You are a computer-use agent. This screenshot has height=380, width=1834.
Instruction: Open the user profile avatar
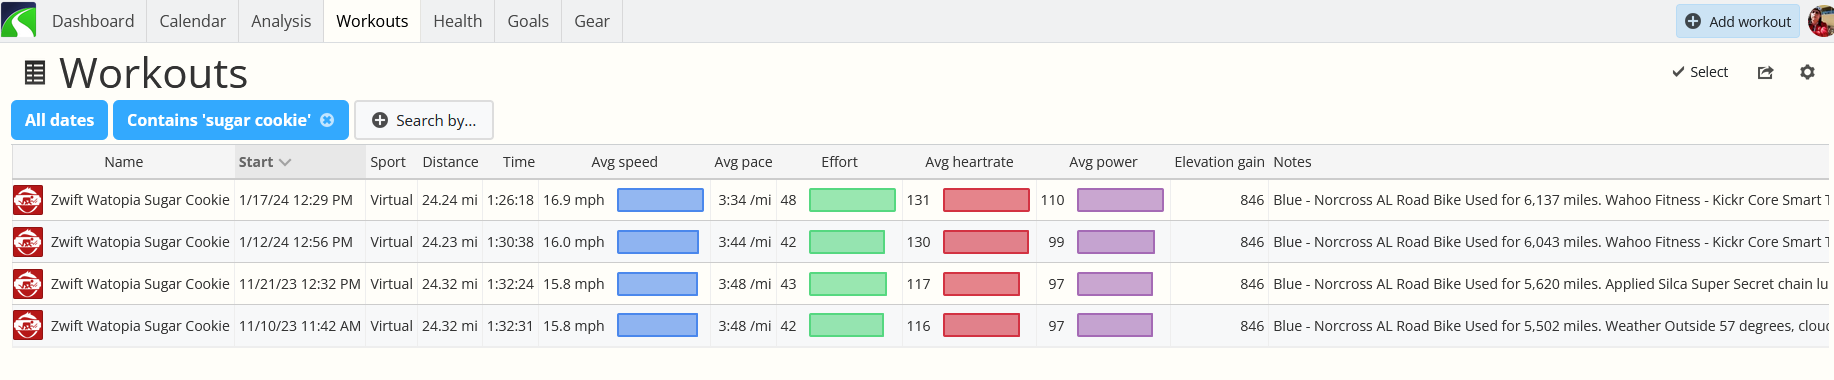pos(1821,21)
